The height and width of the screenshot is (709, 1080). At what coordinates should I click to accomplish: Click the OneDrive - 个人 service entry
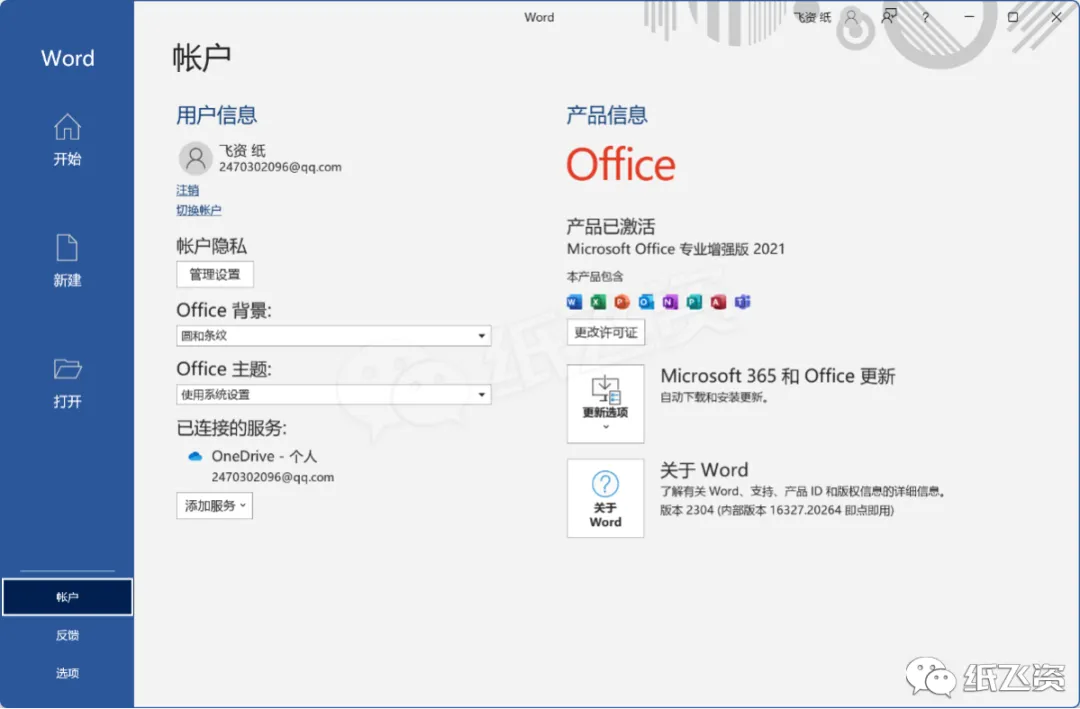264,456
